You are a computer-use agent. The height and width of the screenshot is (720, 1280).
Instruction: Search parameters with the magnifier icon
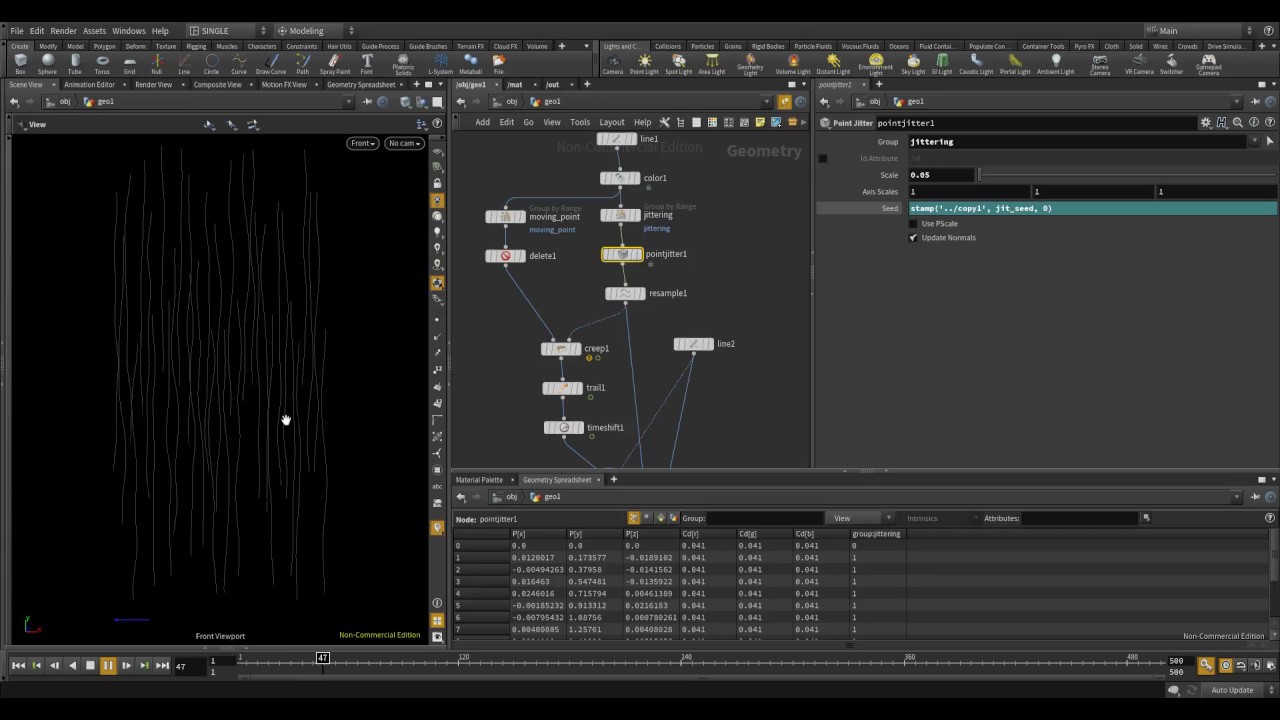pyautogui.click(x=1237, y=123)
